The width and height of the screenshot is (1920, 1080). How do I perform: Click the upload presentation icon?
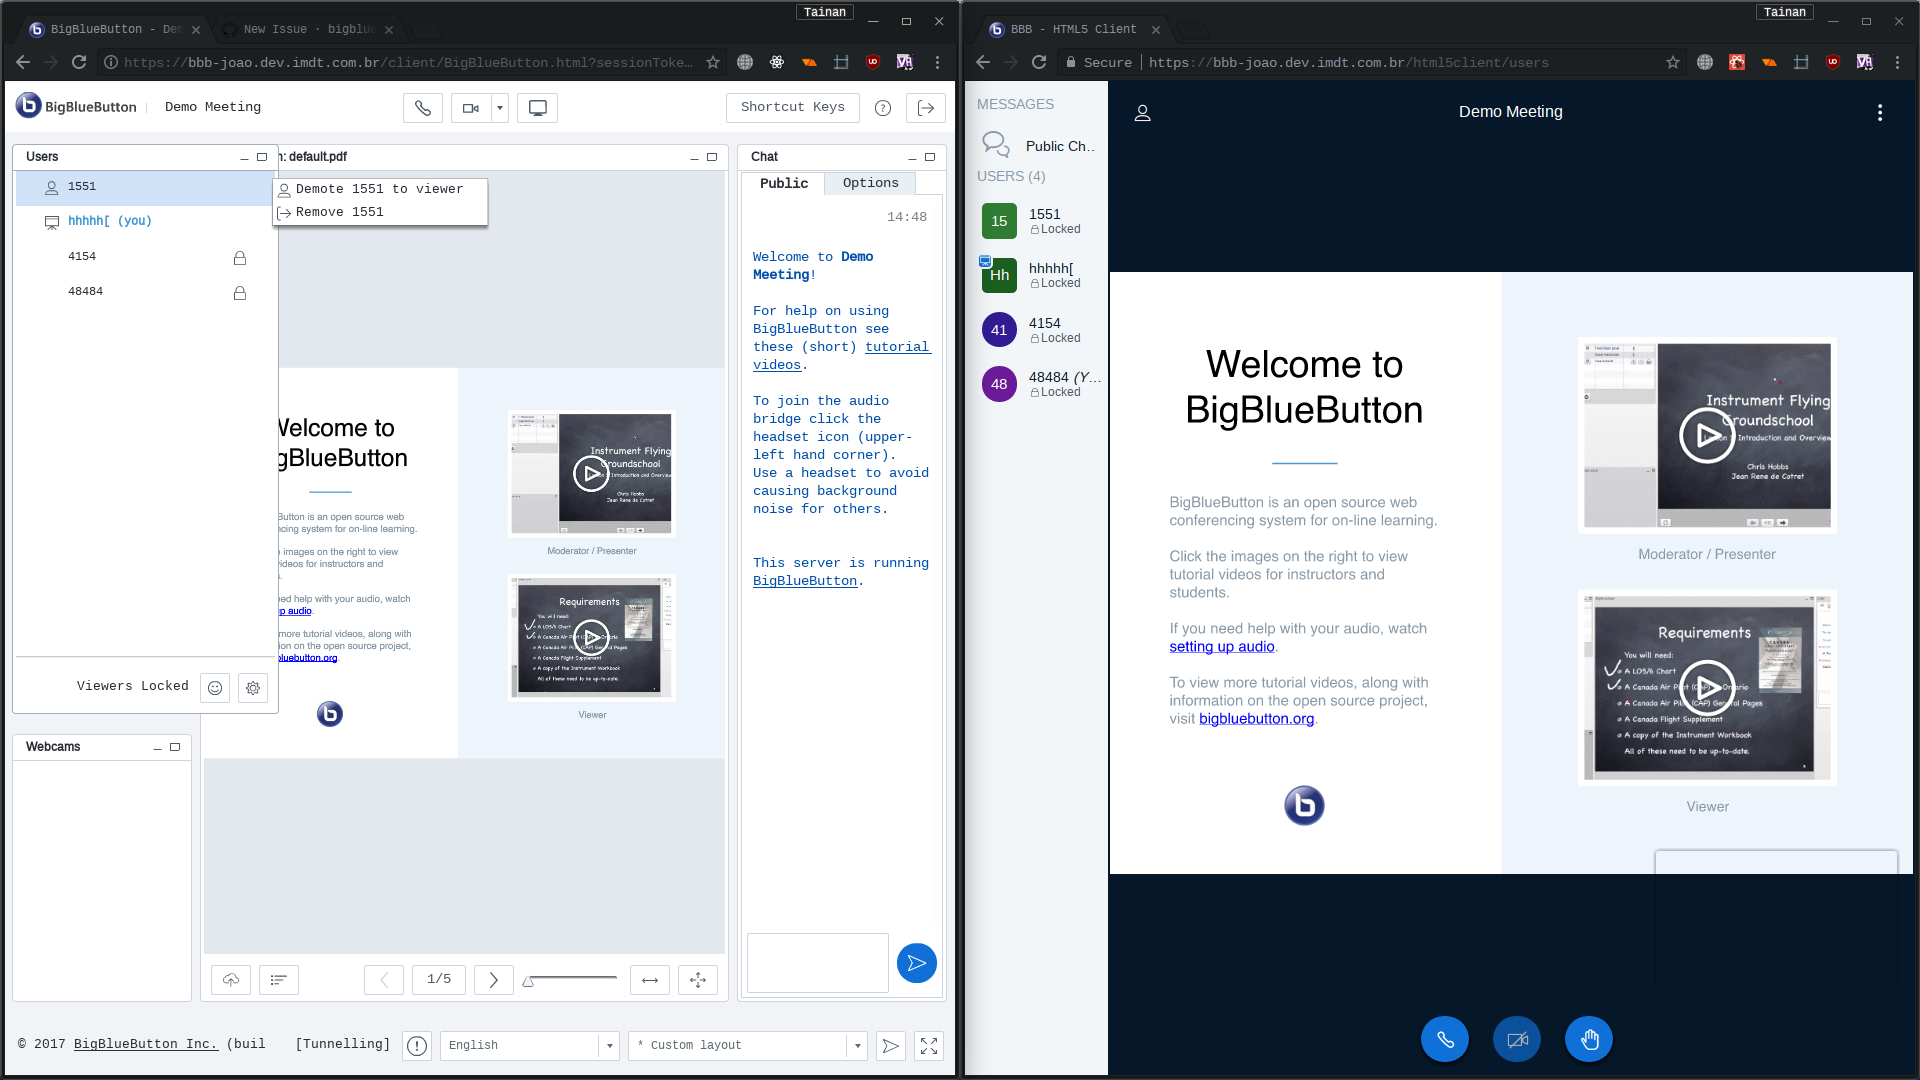coord(231,980)
